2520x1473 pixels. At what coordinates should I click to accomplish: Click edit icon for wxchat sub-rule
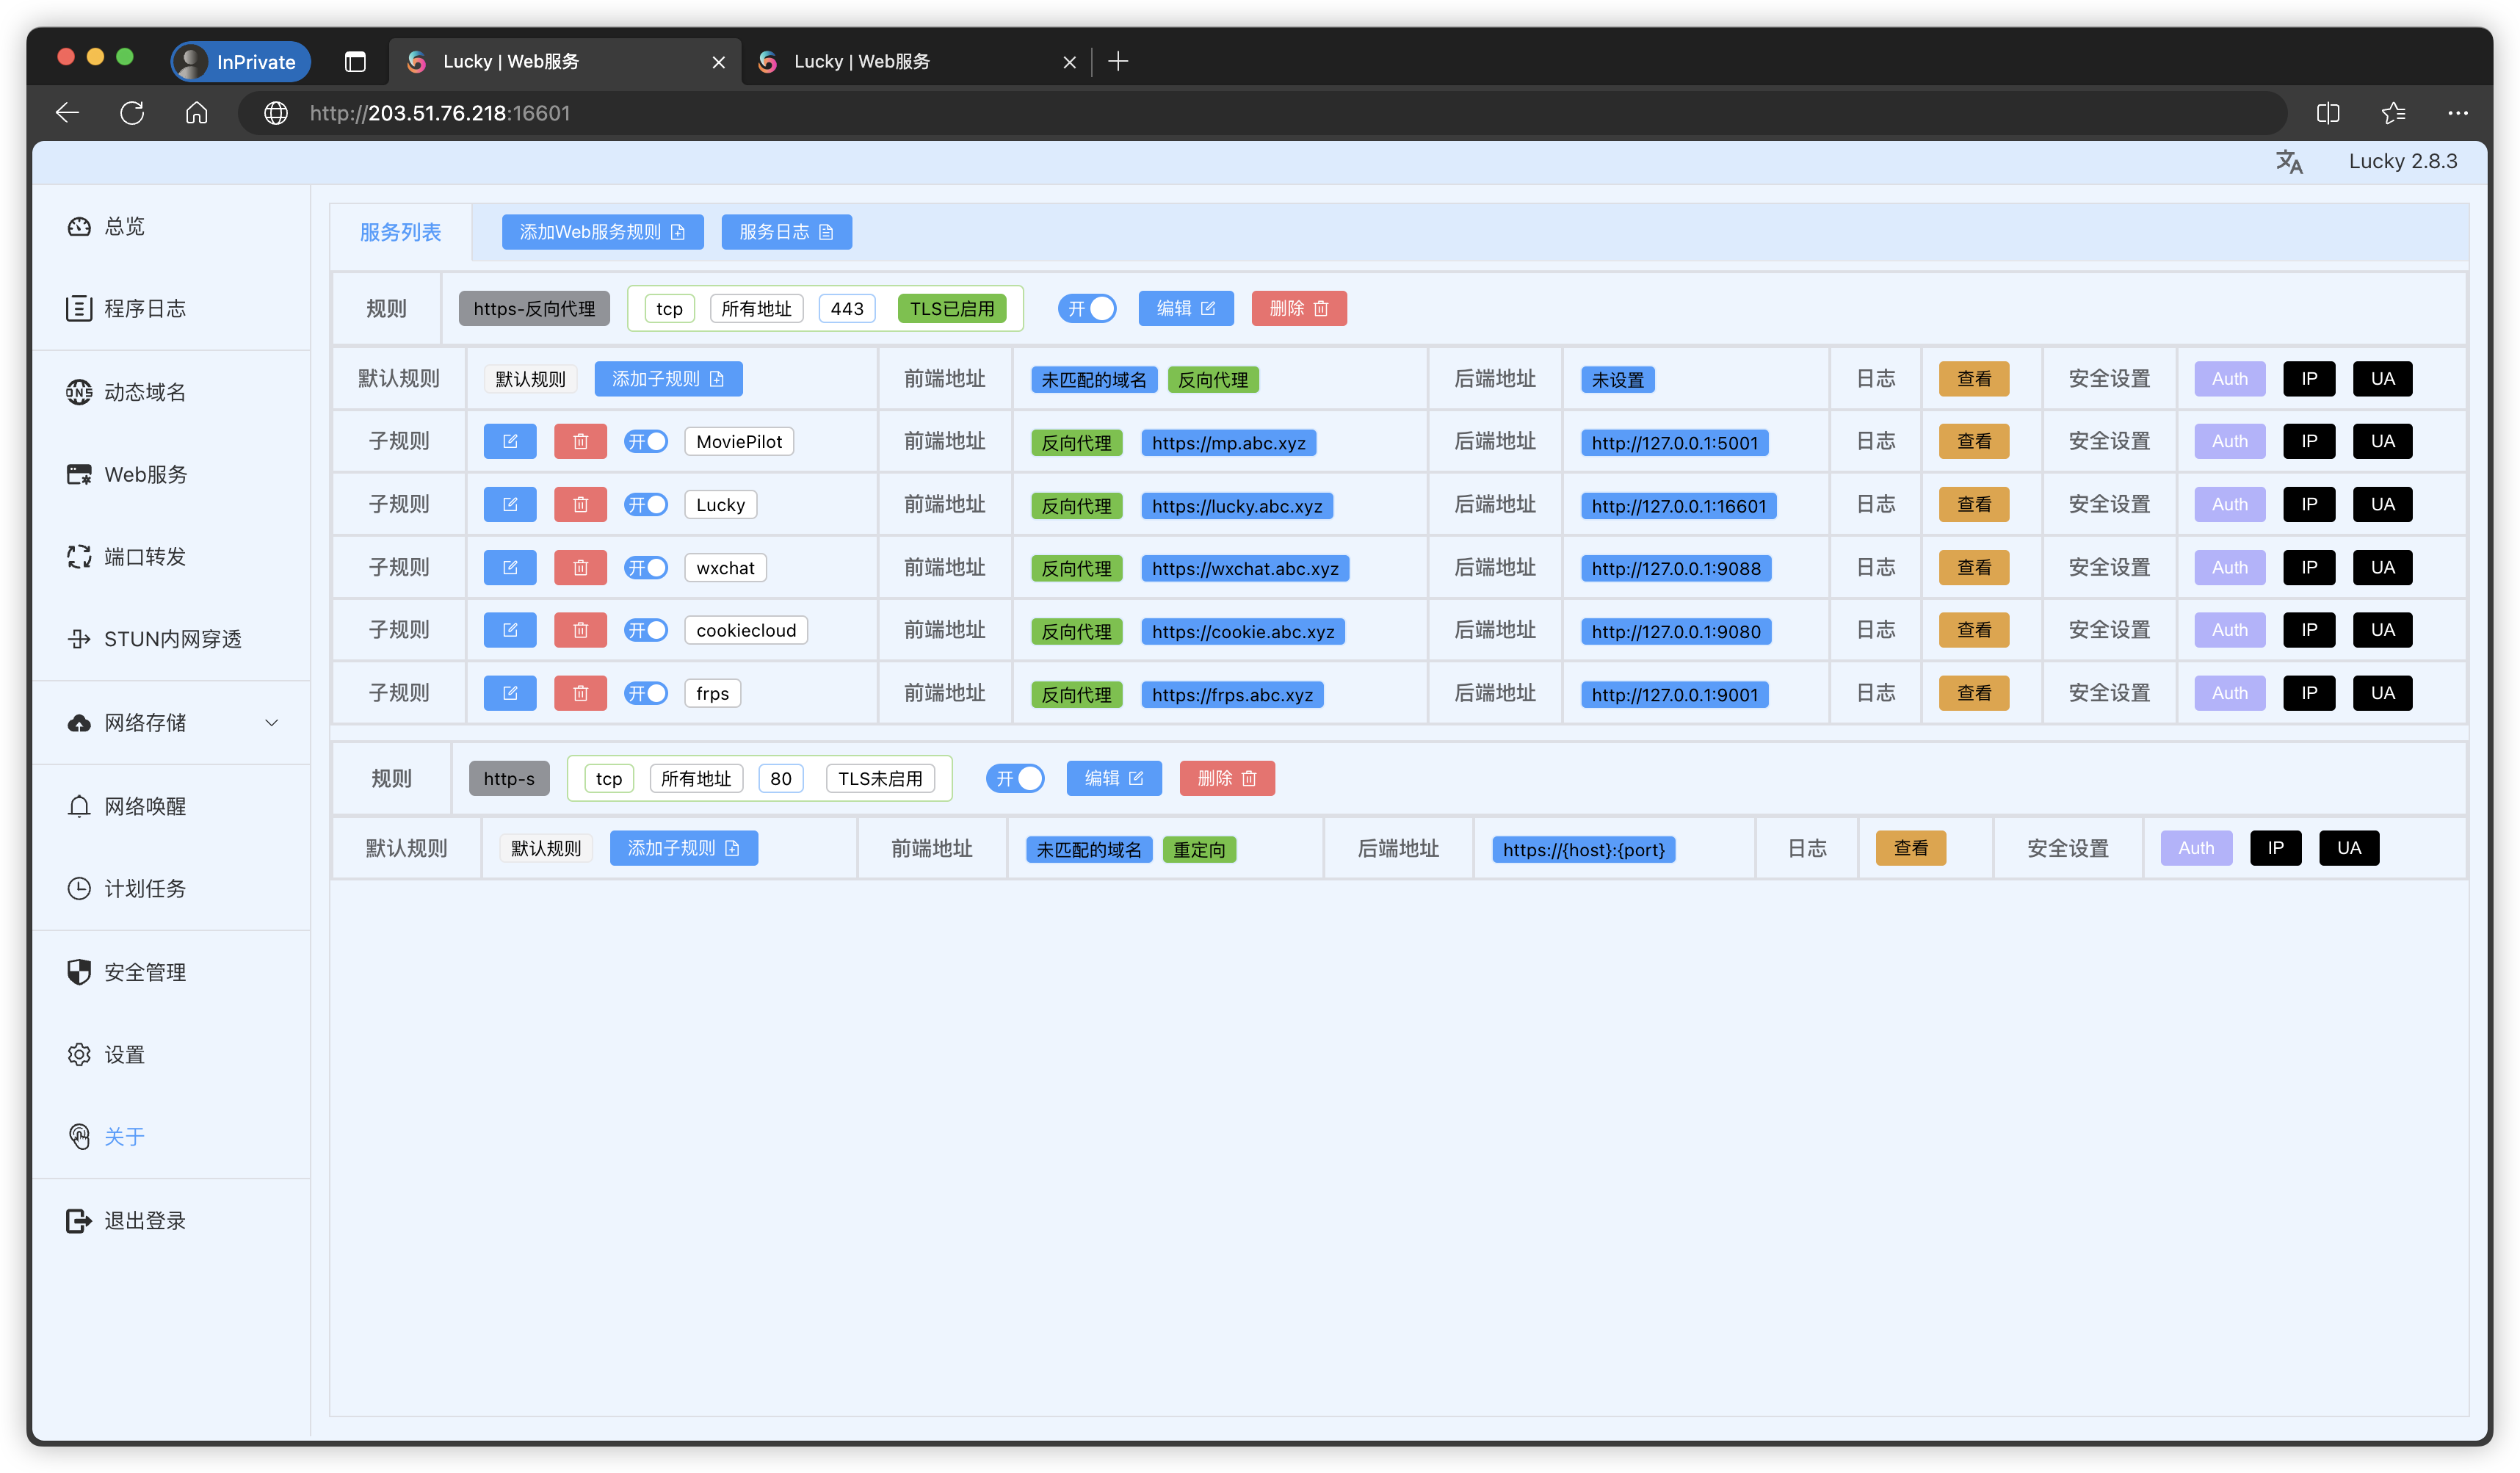(x=510, y=567)
